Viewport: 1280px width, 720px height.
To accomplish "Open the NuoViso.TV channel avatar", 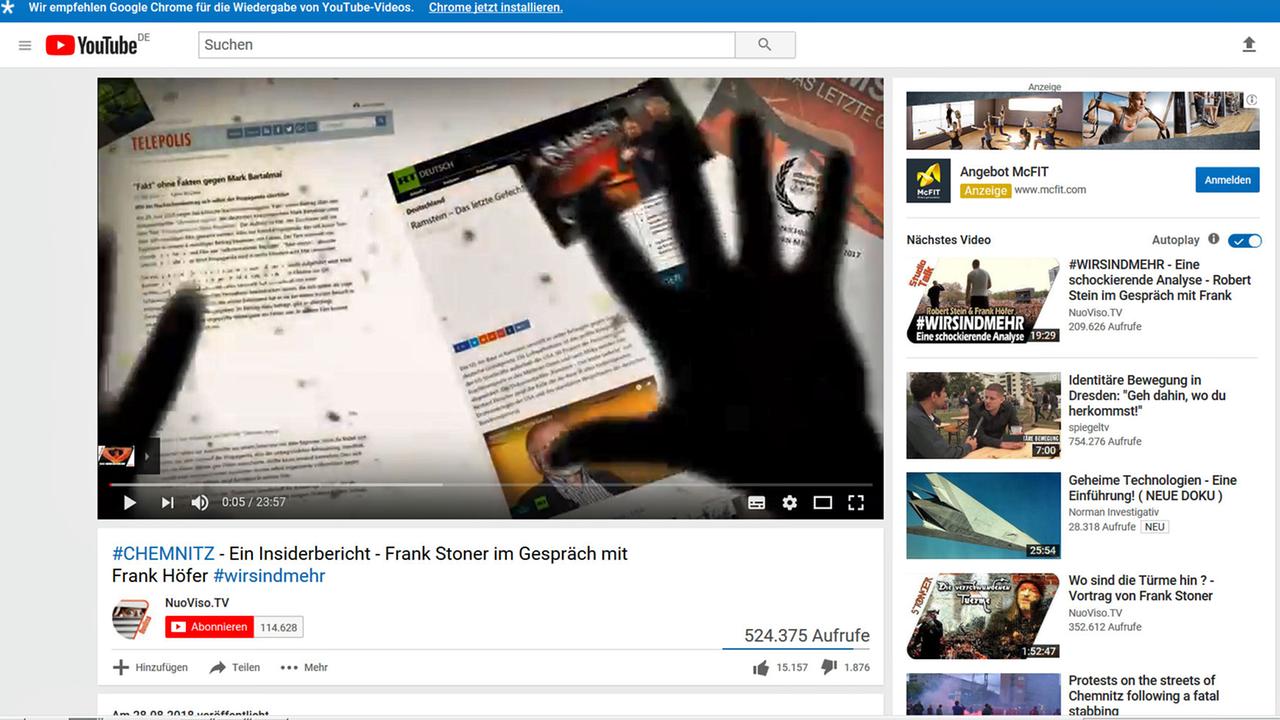I will pyautogui.click(x=131, y=619).
